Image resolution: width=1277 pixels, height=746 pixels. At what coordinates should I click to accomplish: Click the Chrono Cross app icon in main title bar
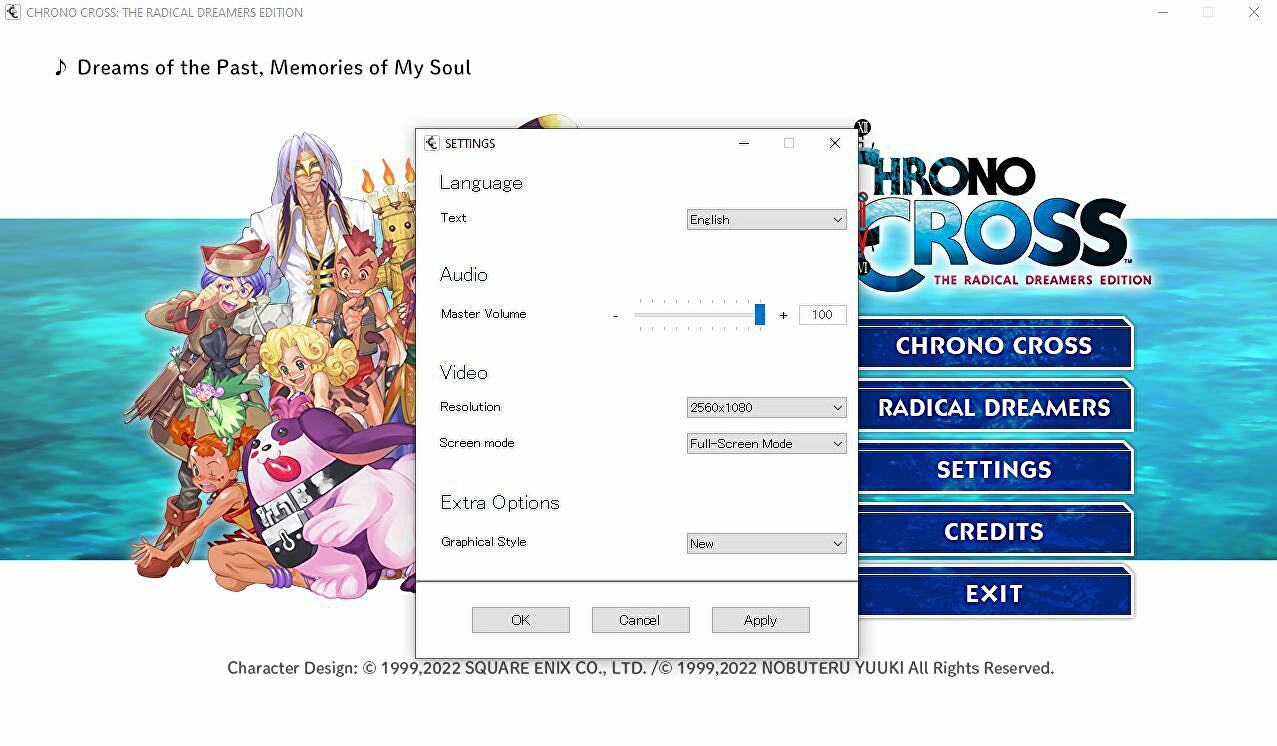[x=13, y=12]
